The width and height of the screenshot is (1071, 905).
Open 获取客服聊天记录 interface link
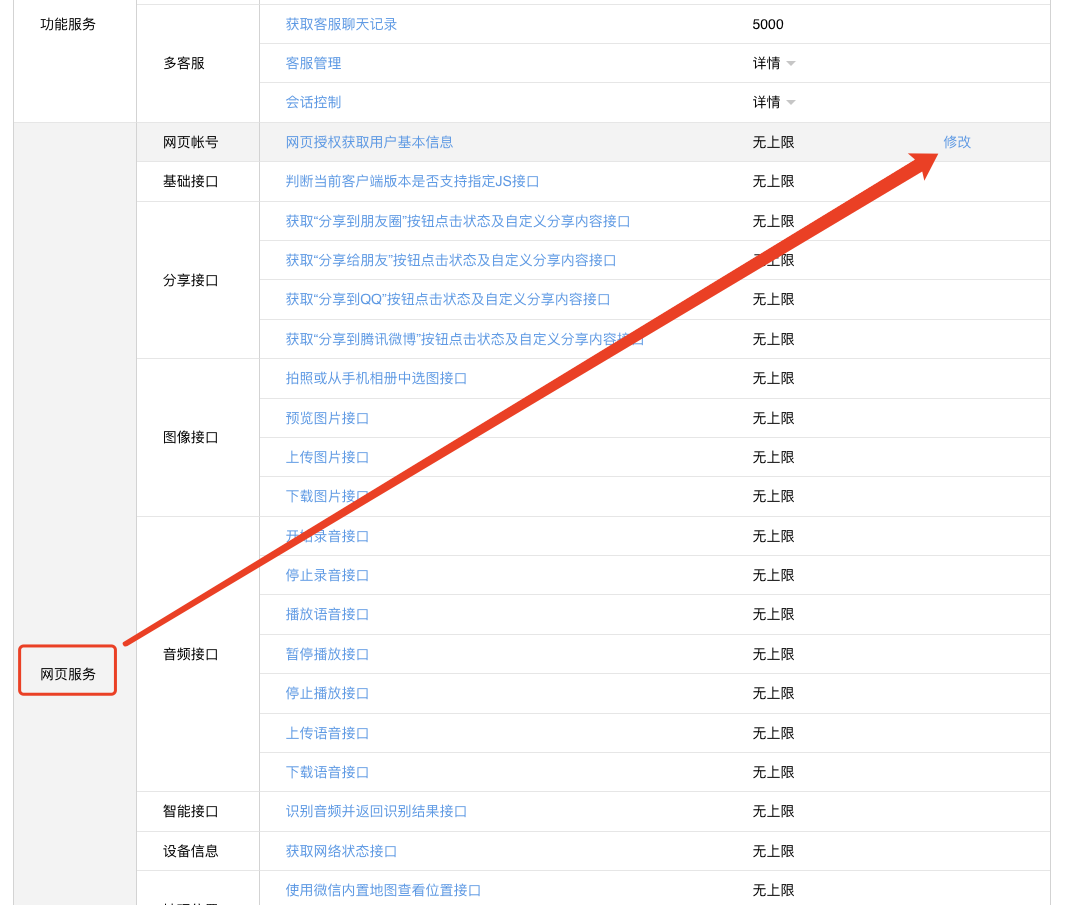click(341, 24)
